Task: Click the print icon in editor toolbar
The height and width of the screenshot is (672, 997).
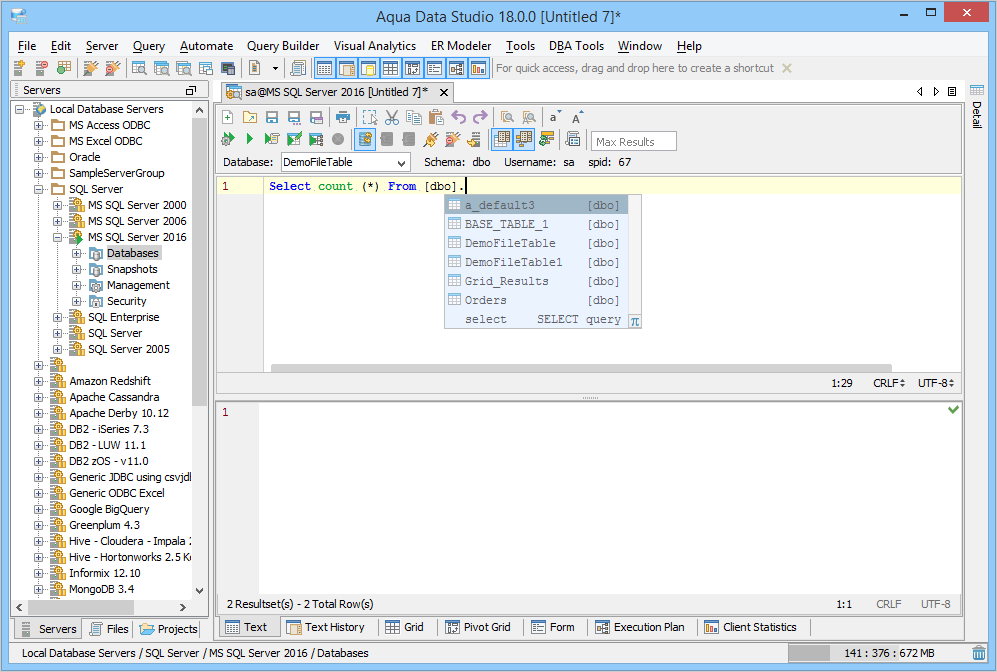Action: coord(343,117)
